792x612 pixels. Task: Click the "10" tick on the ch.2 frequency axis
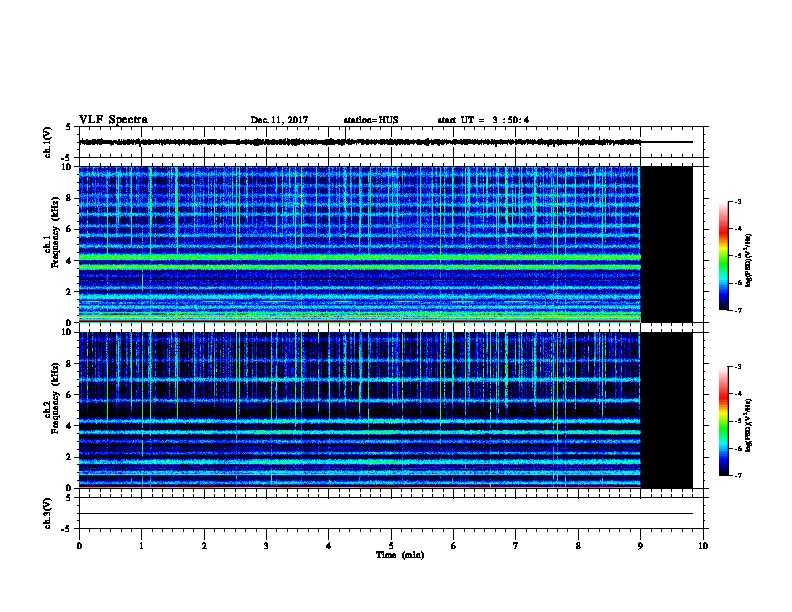point(67,332)
